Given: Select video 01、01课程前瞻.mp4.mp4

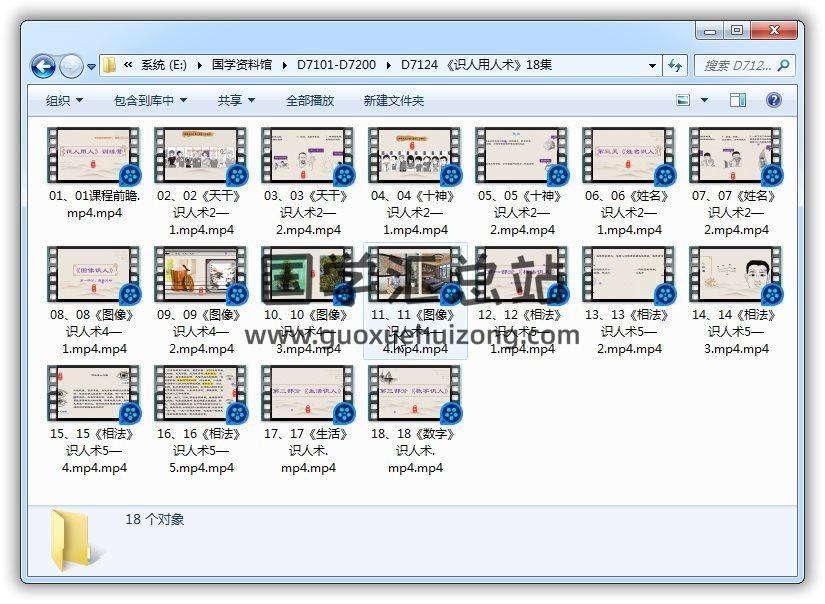Looking at the screenshot, I should point(94,174).
